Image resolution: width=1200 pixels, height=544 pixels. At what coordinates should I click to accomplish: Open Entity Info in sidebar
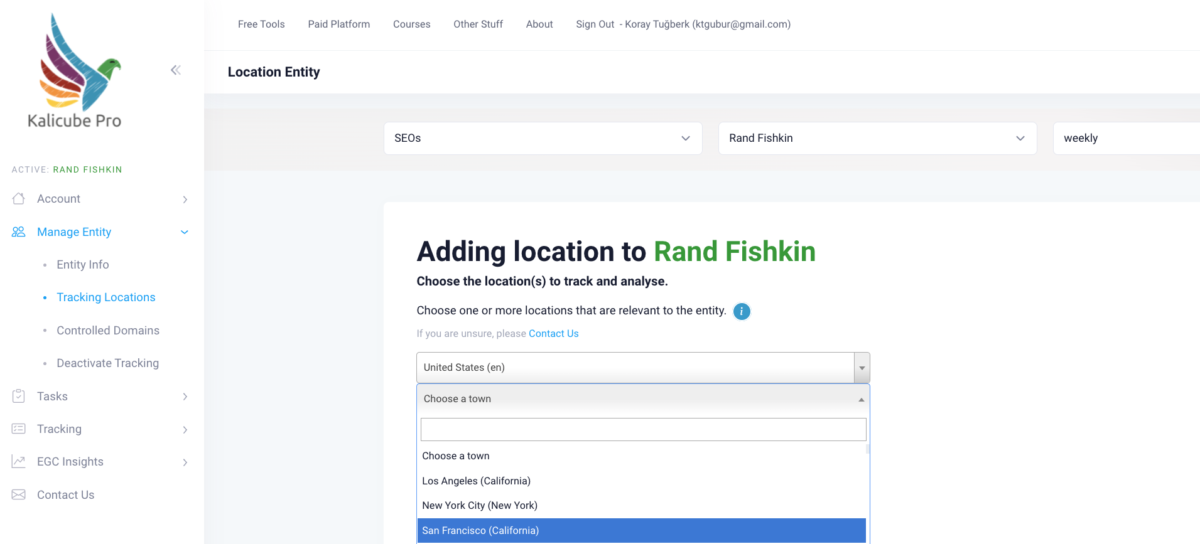click(x=83, y=265)
